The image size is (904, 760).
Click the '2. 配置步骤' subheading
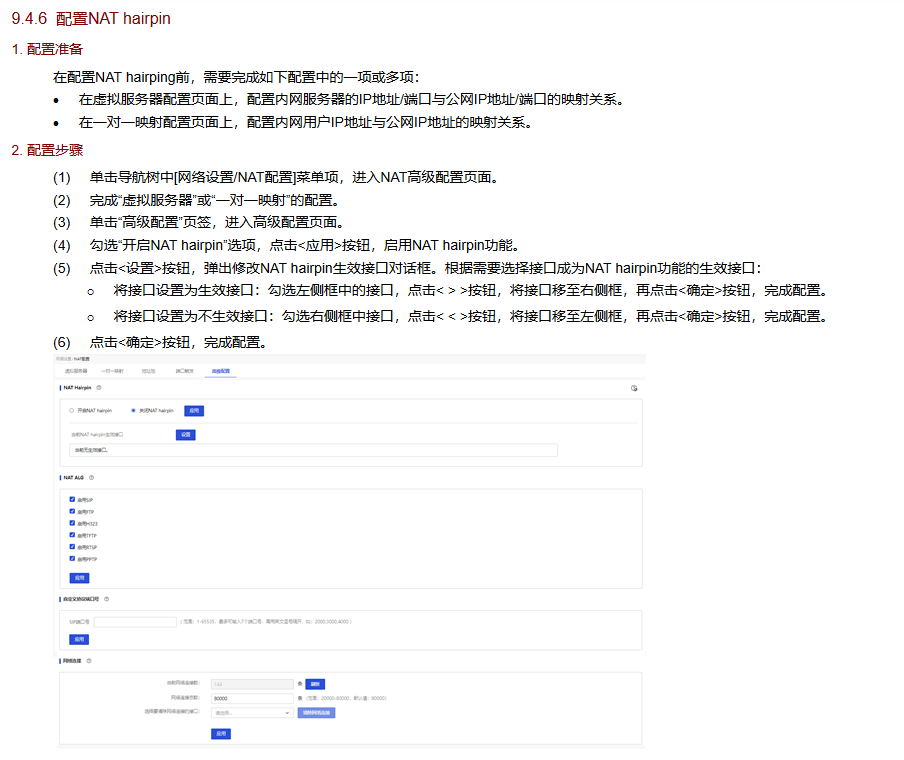pos(47,151)
